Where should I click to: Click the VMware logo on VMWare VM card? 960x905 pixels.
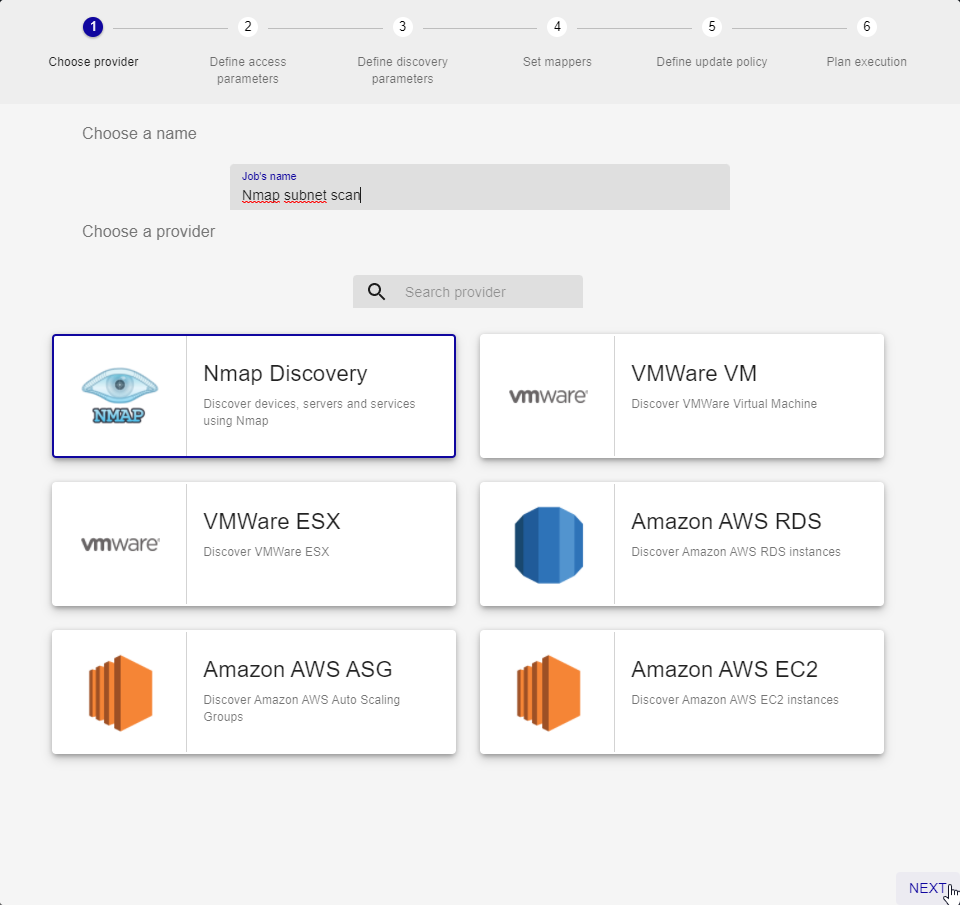pos(548,396)
